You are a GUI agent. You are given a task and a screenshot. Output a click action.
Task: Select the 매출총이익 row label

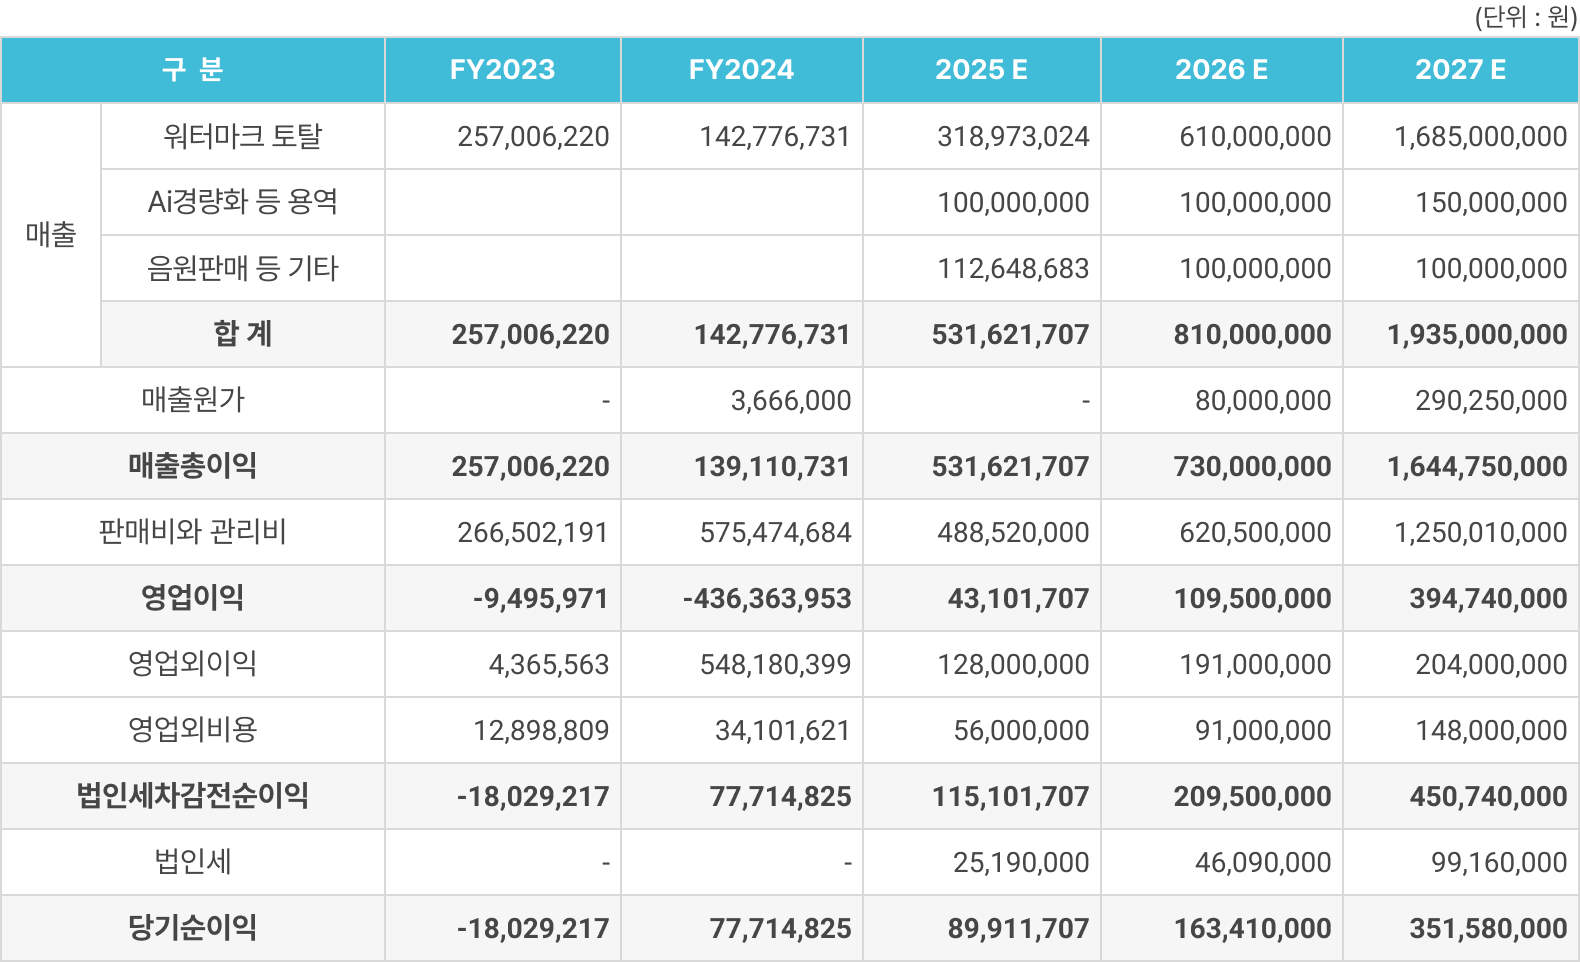click(x=193, y=466)
